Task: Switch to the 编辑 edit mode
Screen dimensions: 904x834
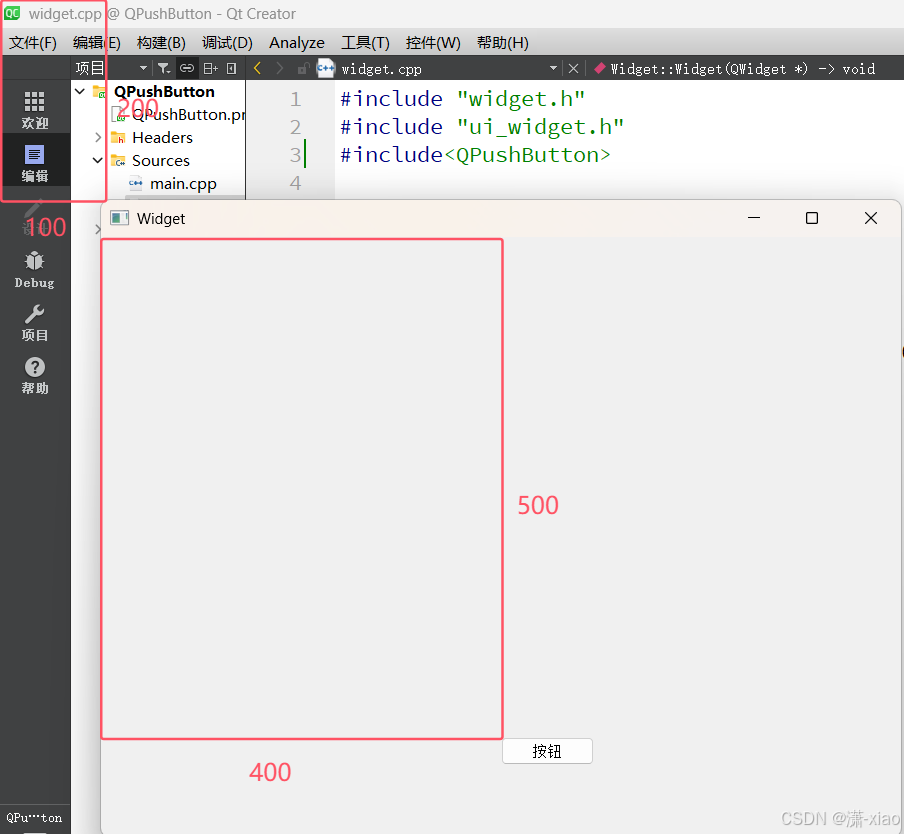Action: (35, 164)
